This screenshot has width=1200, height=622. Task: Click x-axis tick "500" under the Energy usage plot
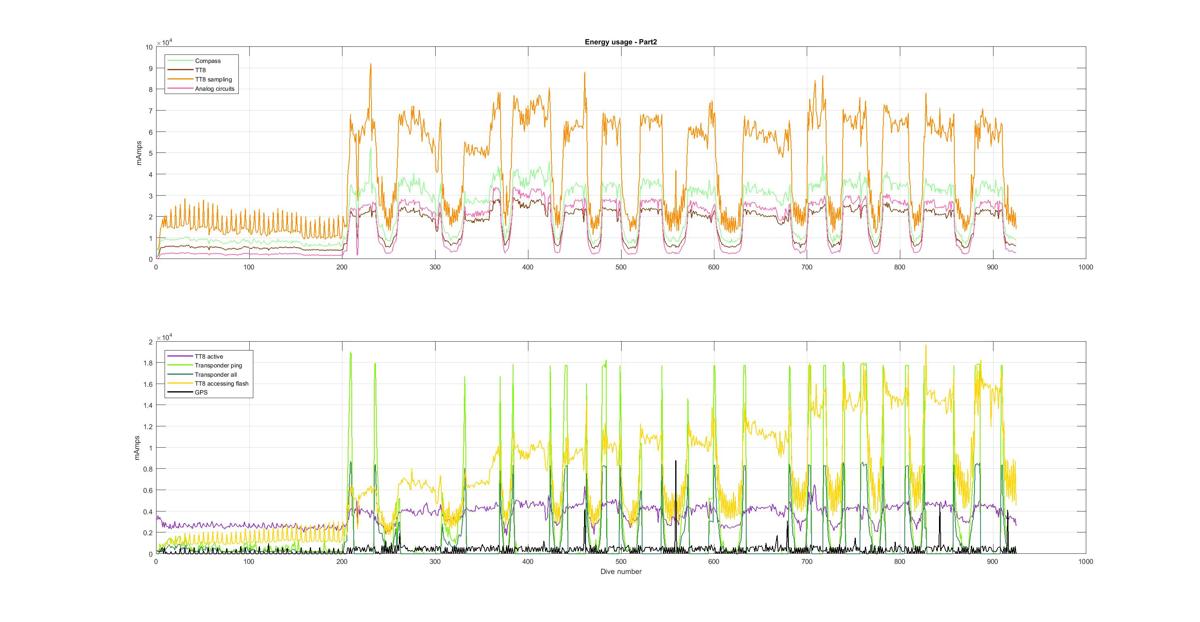coord(621,267)
